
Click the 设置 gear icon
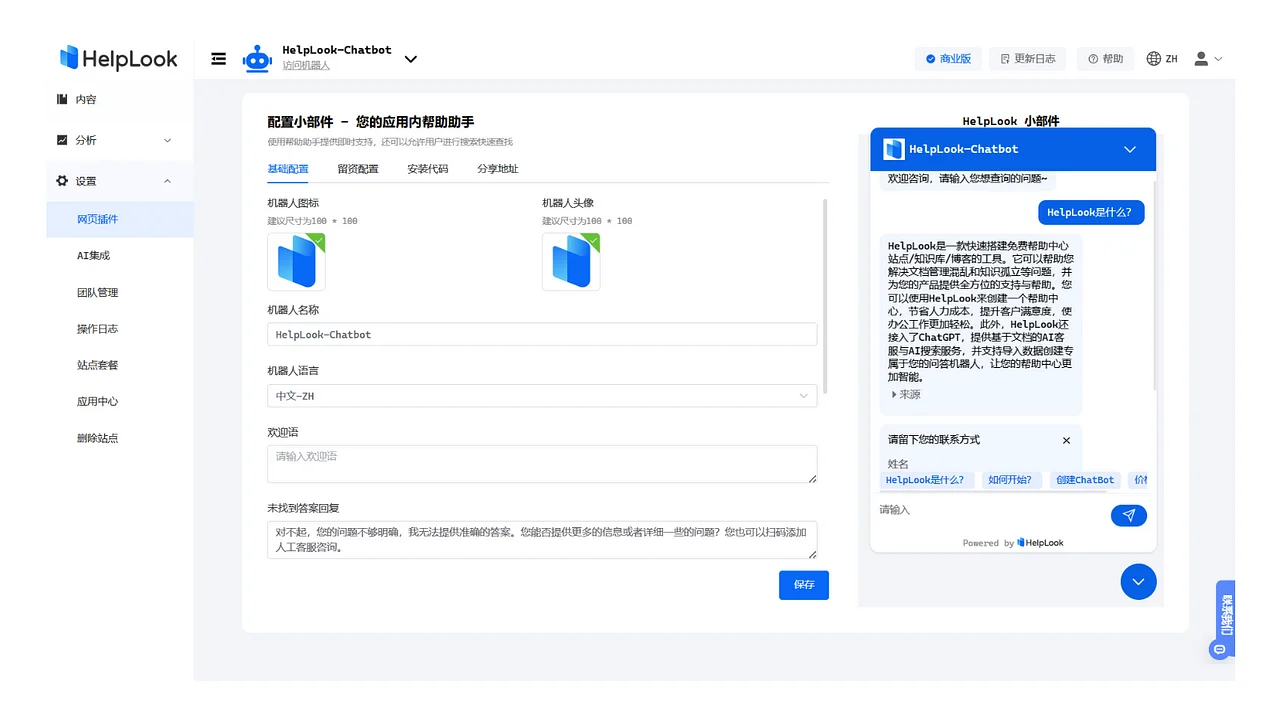pyautogui.click(x=62, y=181)
